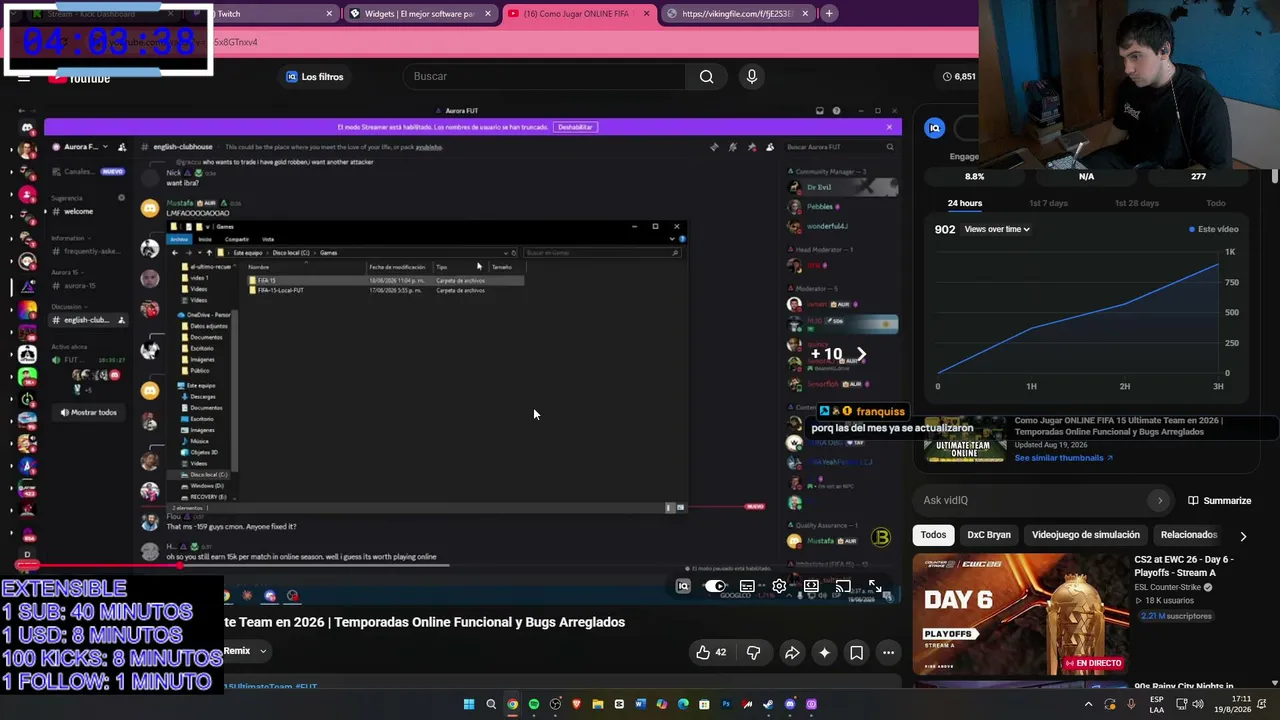Viewport: 1280px width, 720px height.
Task: Switch to the Widgets browser tab
Action: [x=420, y=14]
